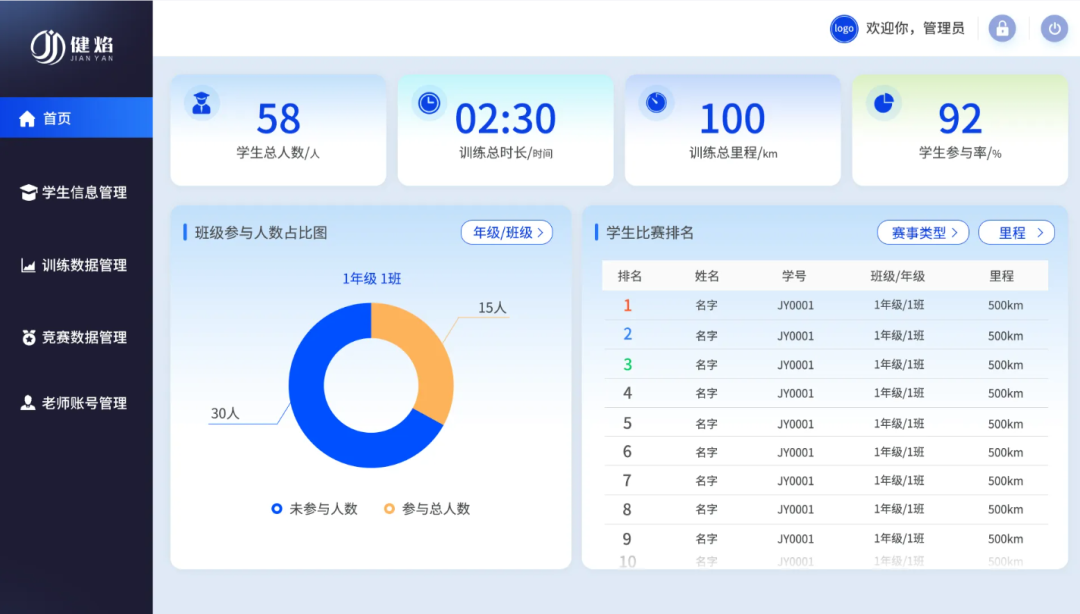Click the power logout icon
Image resolution: width=1080 pixels, height=614 pixels.
1054,28
